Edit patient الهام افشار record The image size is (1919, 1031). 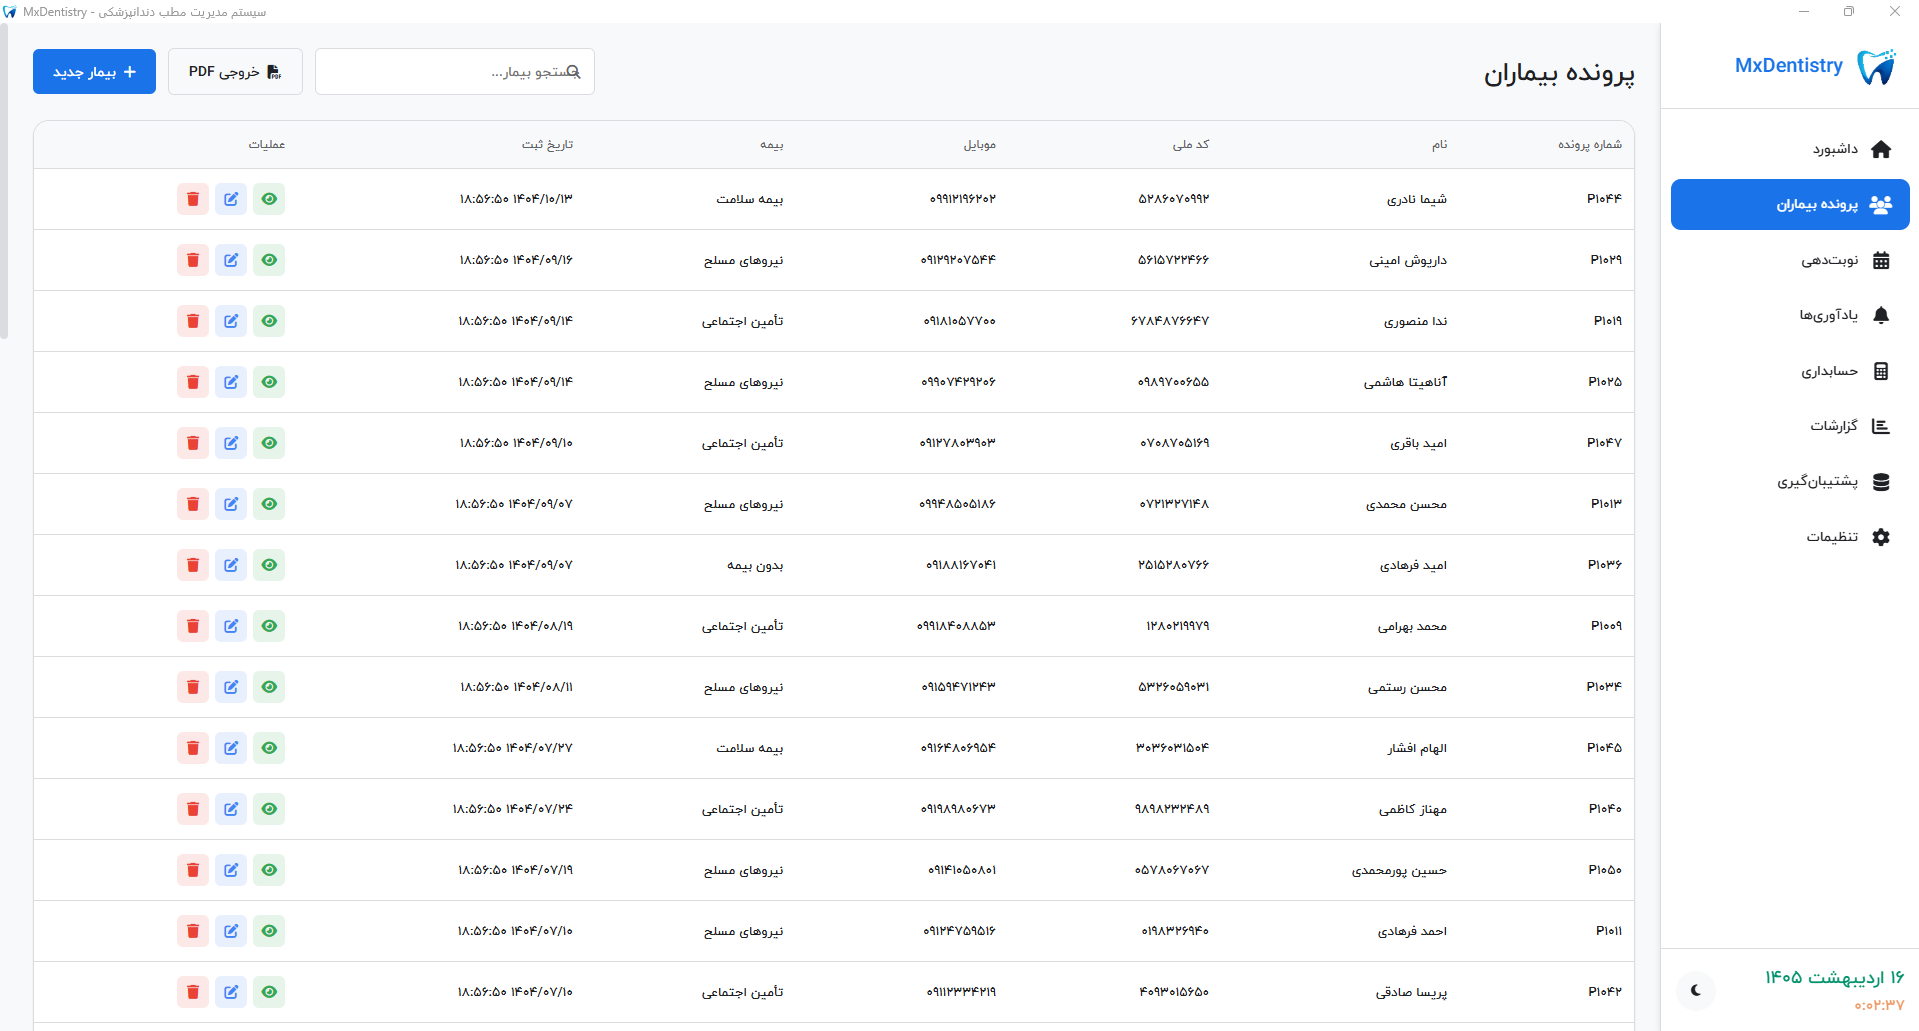(x=231, y=748)
